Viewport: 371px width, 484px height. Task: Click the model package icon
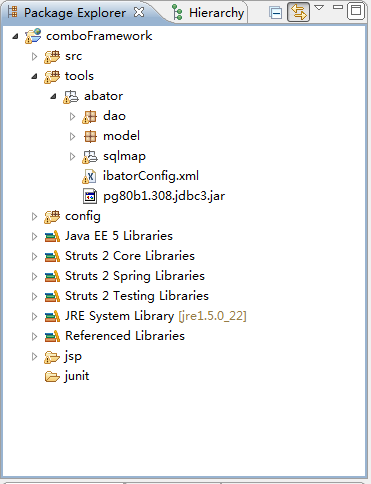90,136
